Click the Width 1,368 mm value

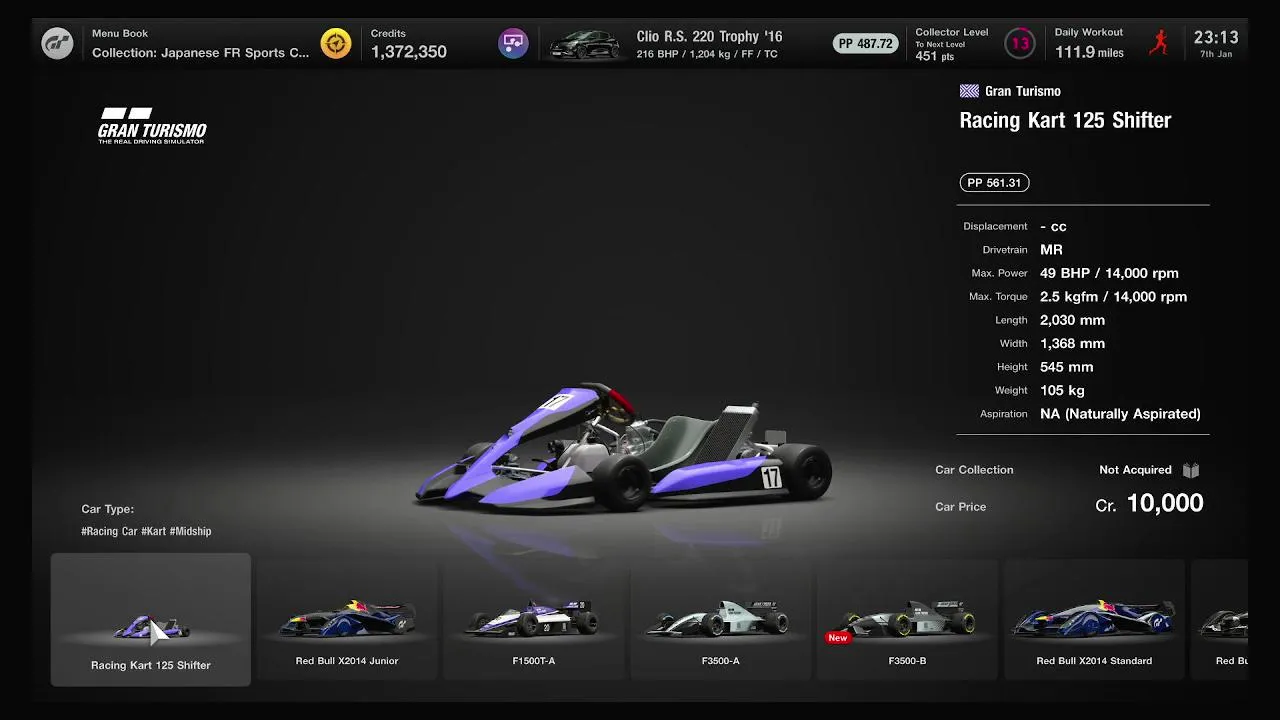point(1072,344)
